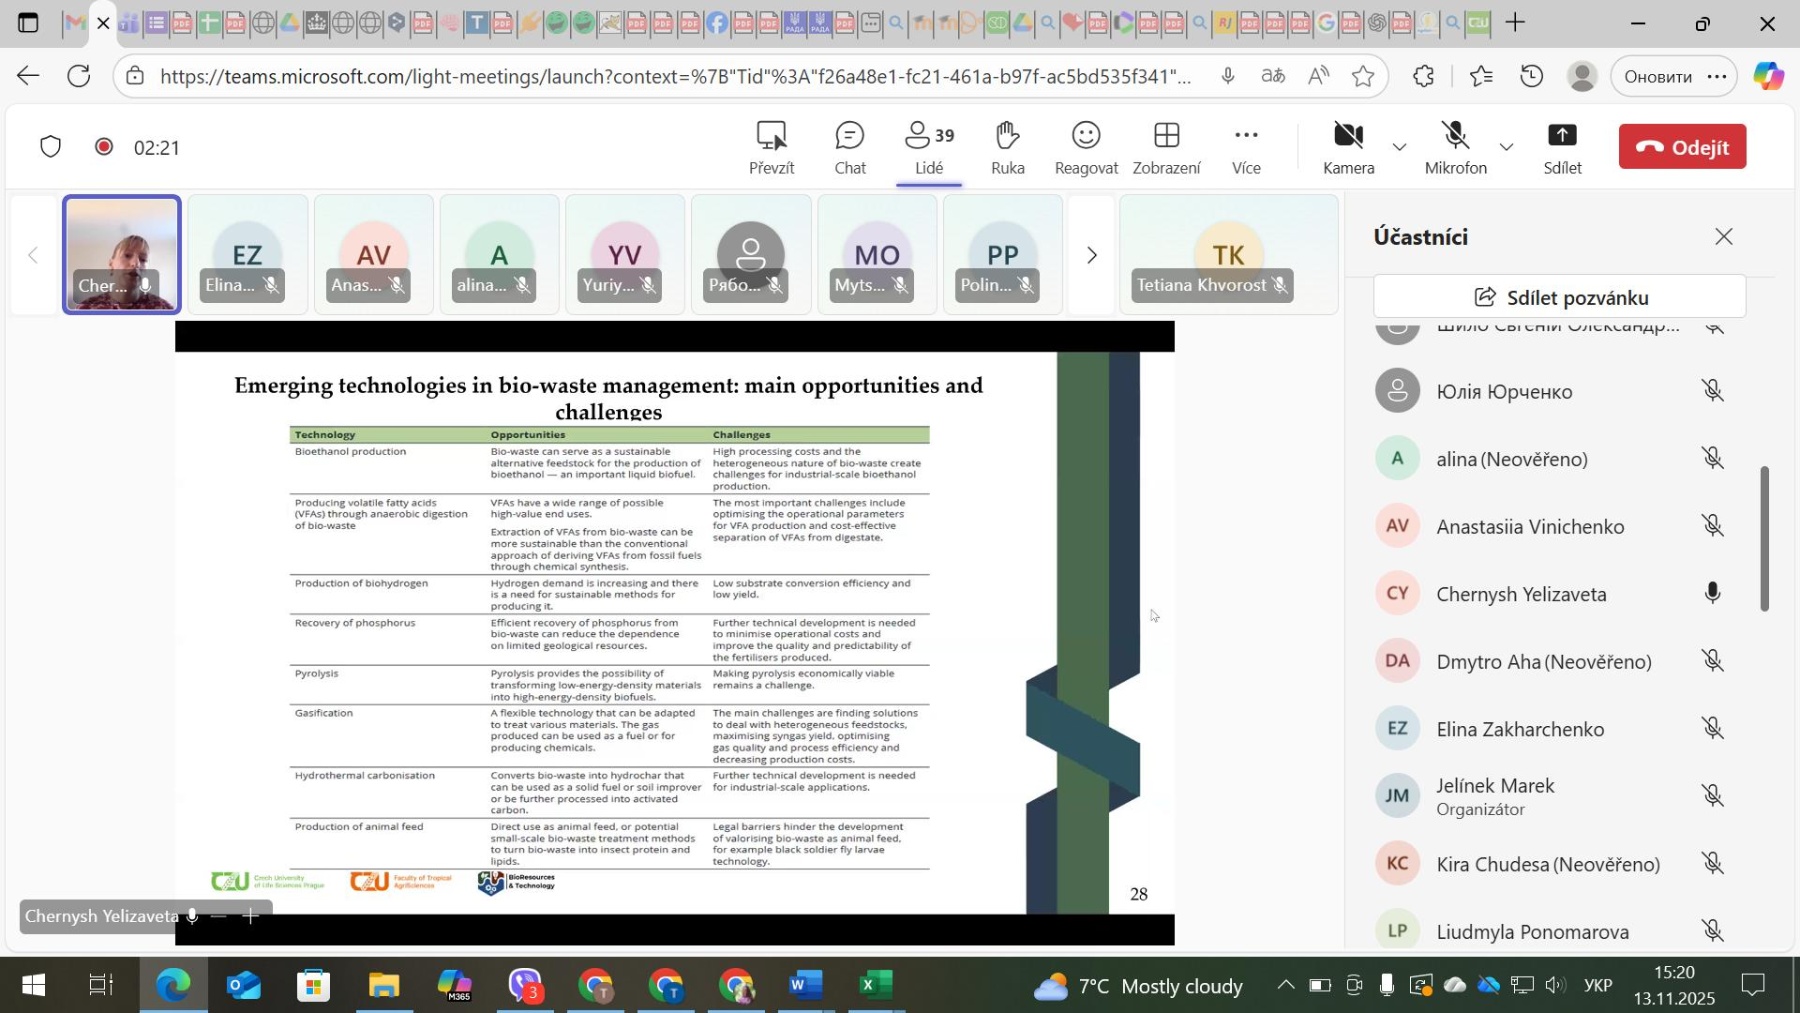Show next participants with right chevron
This screenshot has height=1013, width=1800.
[x=1091, y=256]
